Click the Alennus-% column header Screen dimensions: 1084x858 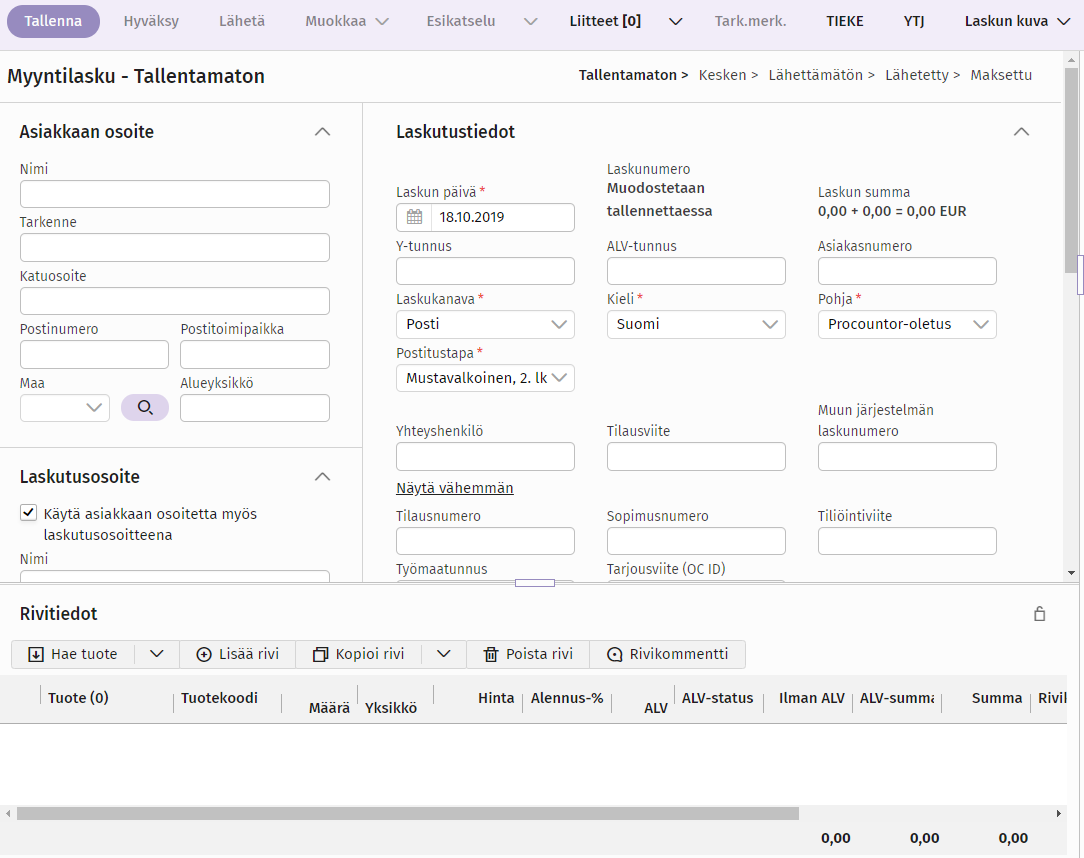[567, 698]
